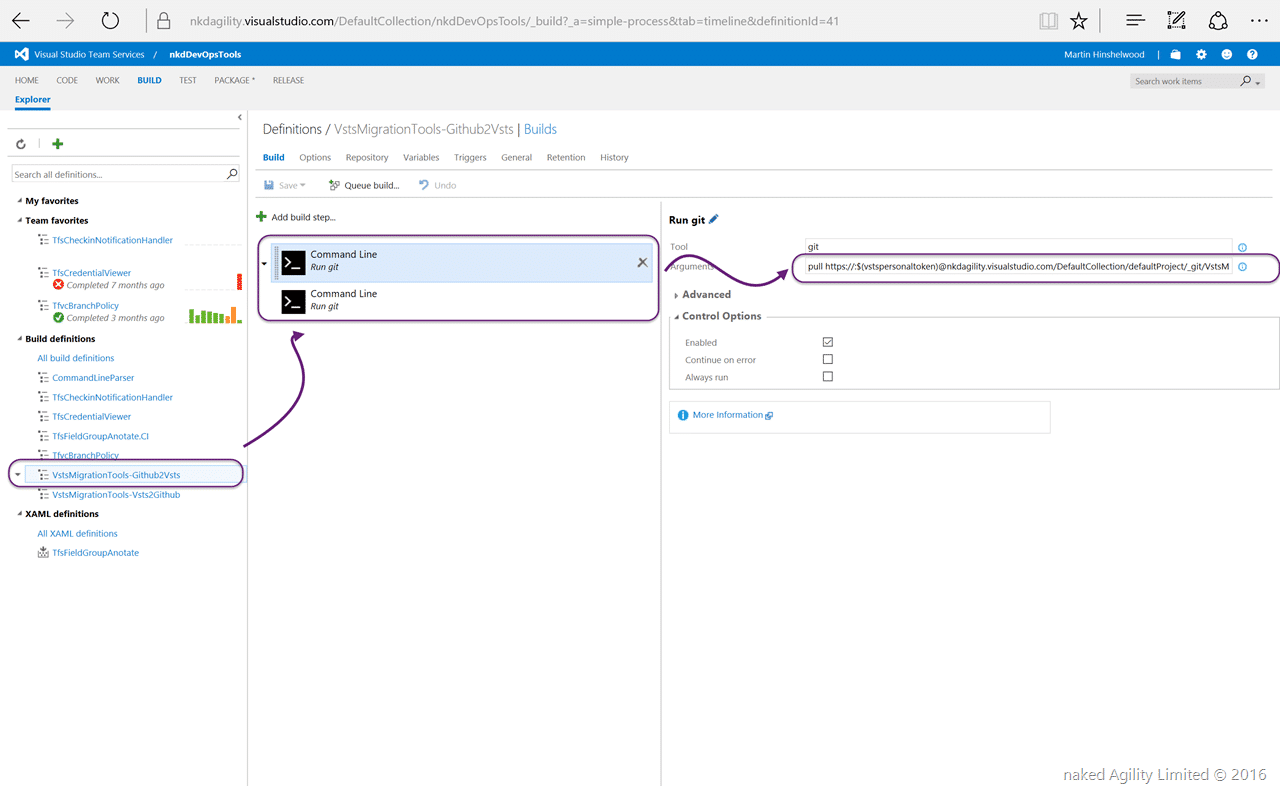The image size is (1280, 786).
Task: Check the Continue on error checkbox
Action: [x=828, y=359]
